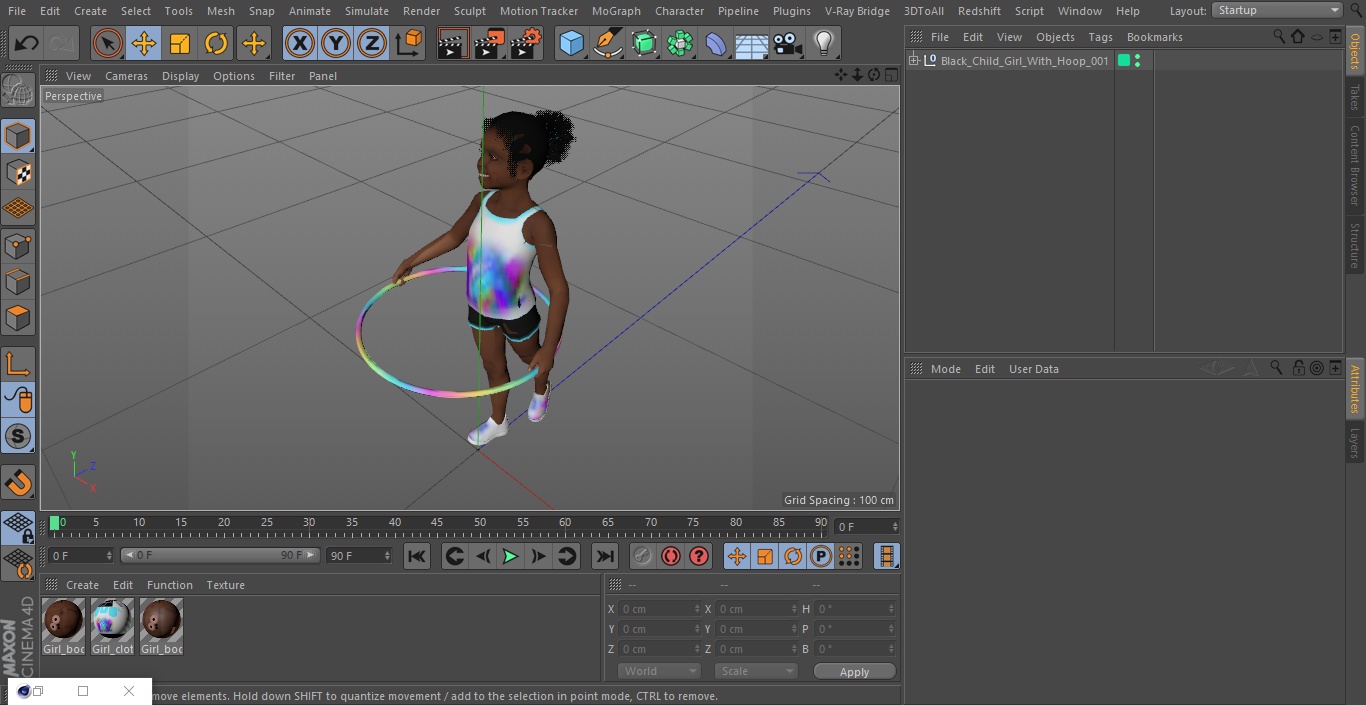Activate the Scale tool
Image resolution: width=1366 pixels, height=705 pixels.
180,44
